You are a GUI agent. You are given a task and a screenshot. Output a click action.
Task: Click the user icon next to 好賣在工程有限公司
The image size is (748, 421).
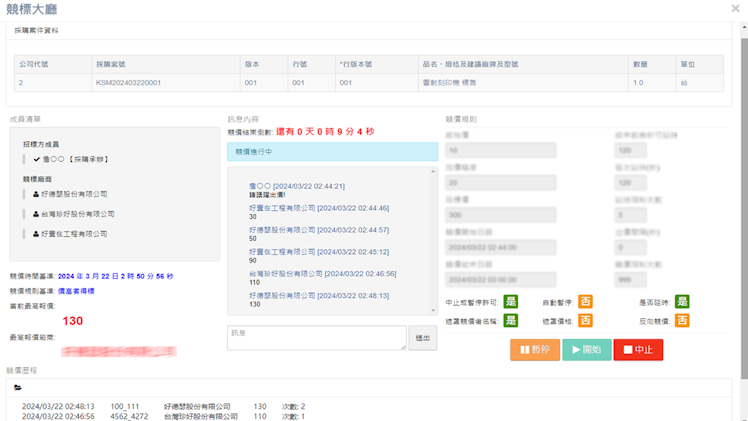36,234
